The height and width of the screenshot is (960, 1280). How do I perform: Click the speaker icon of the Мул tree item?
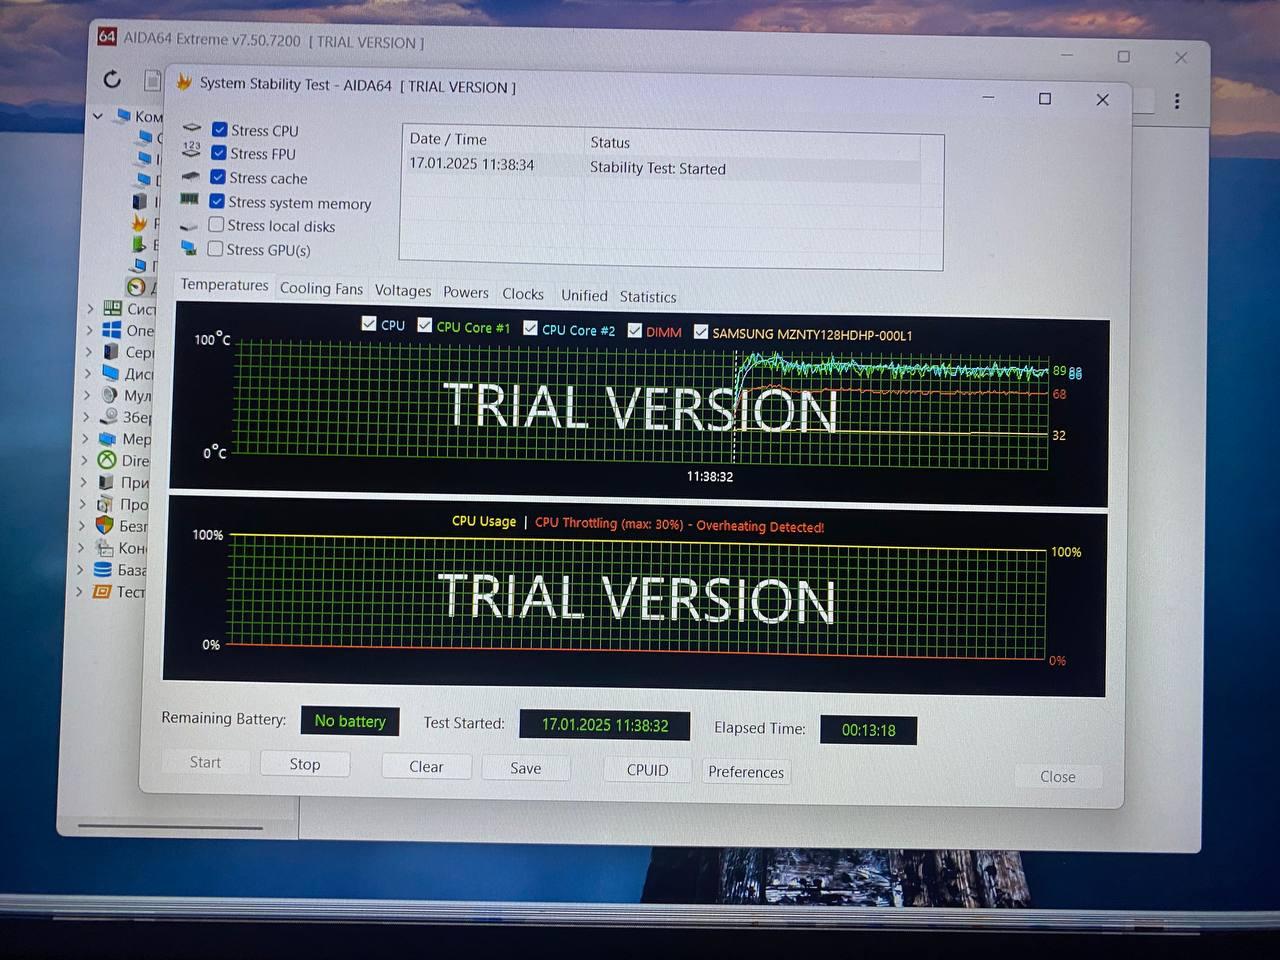pos(109,395)
